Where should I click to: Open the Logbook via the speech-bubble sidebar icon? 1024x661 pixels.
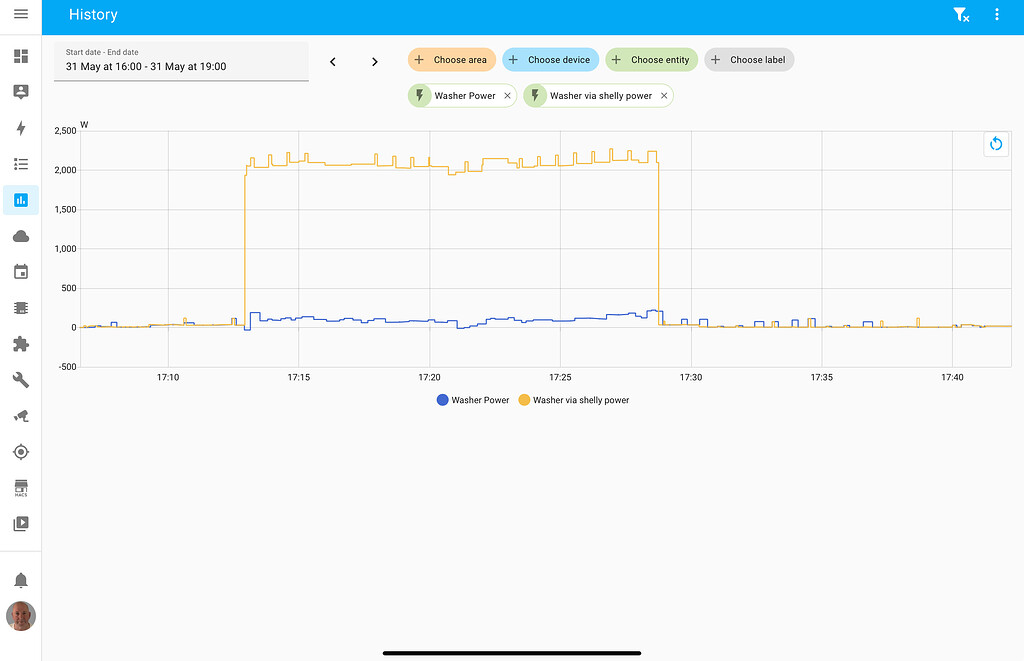[20, 92]
